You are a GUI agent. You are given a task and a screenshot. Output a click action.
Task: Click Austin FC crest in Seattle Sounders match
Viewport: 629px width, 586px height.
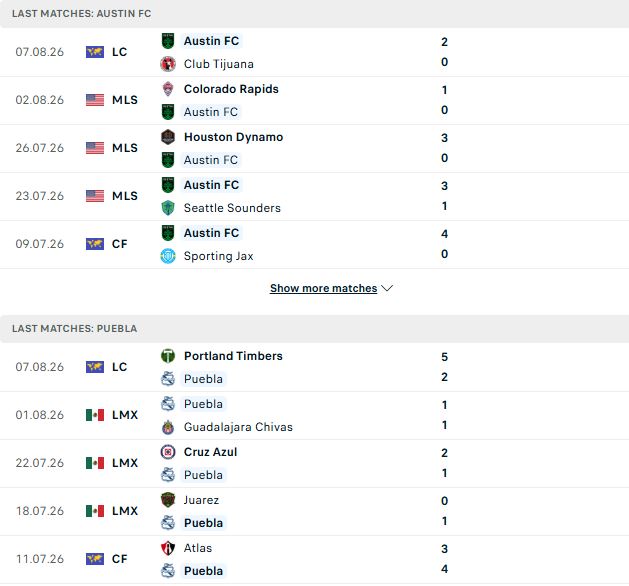click(x=168, y=185)
